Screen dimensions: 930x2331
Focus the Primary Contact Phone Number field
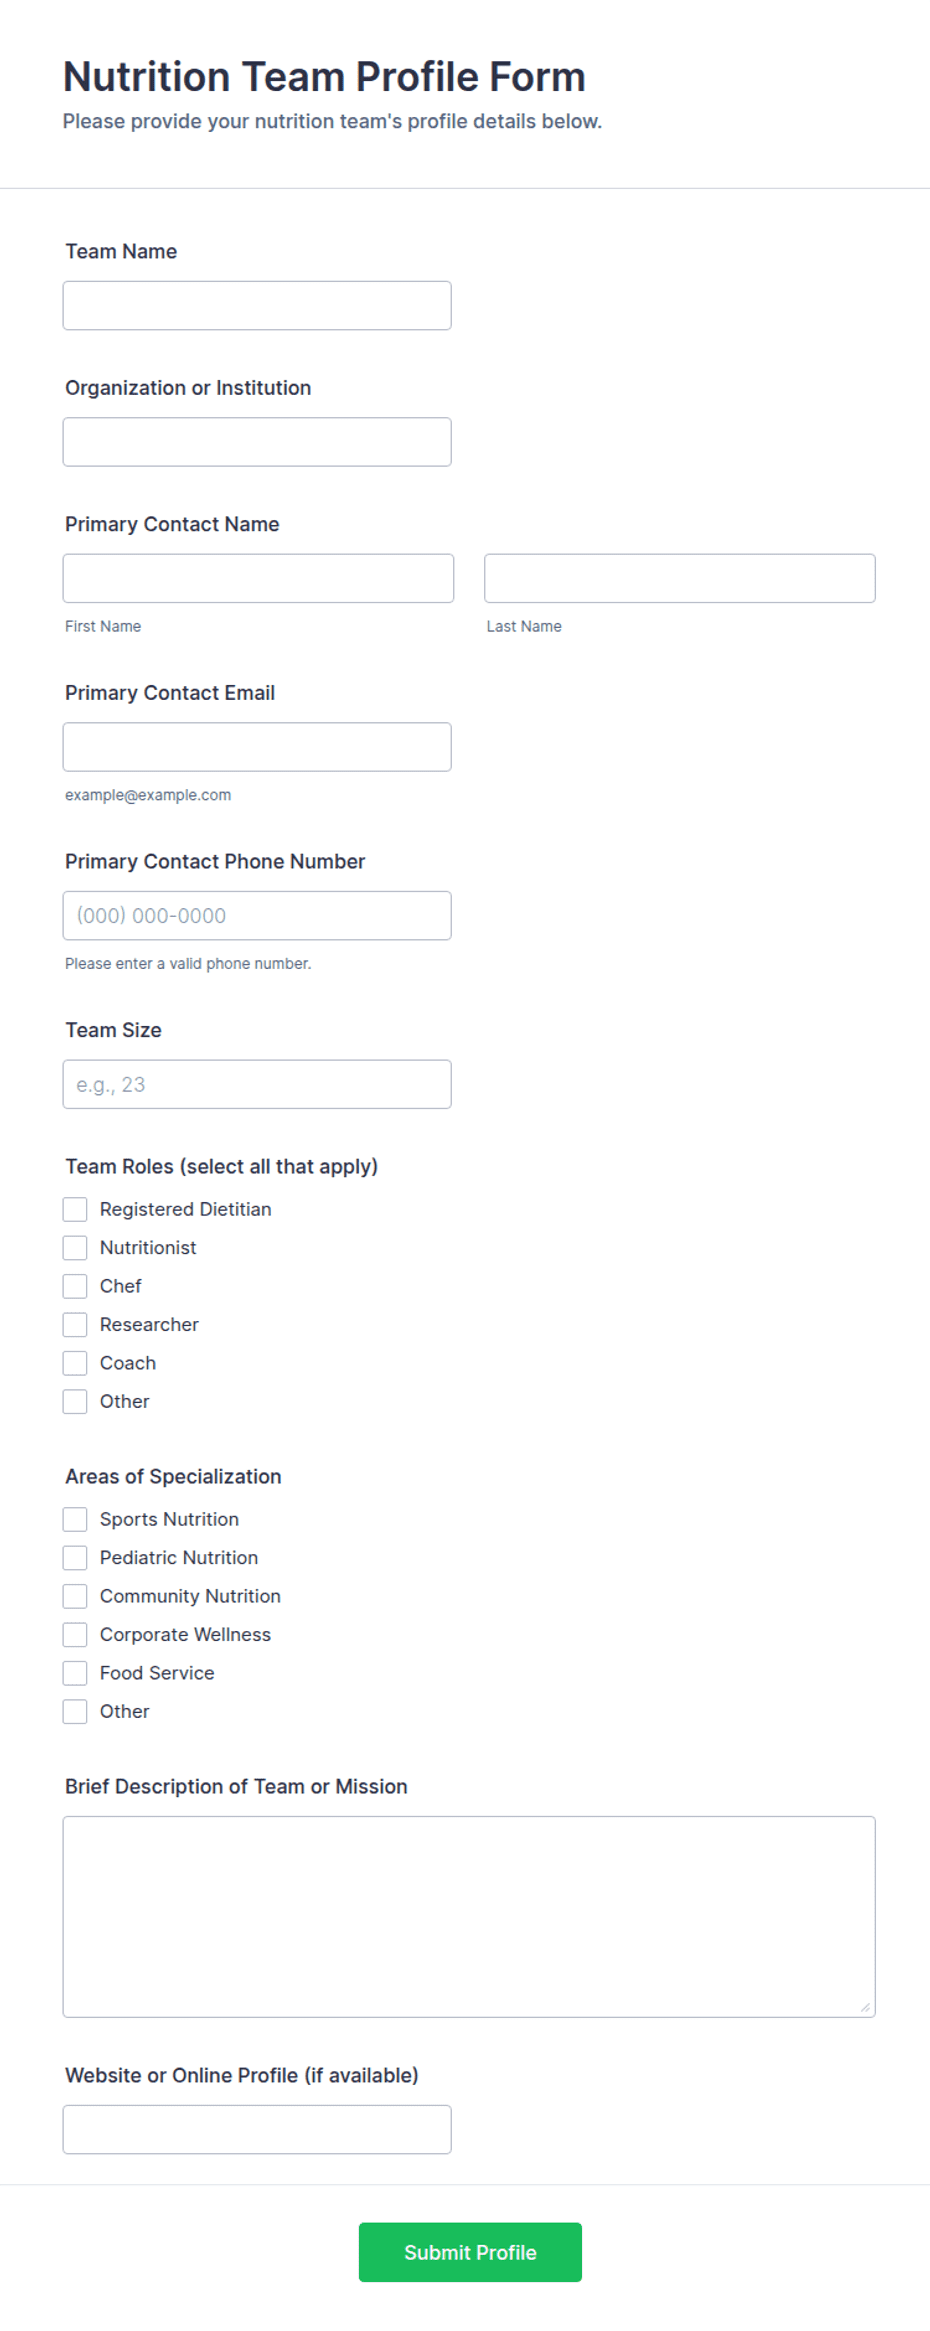257,915
